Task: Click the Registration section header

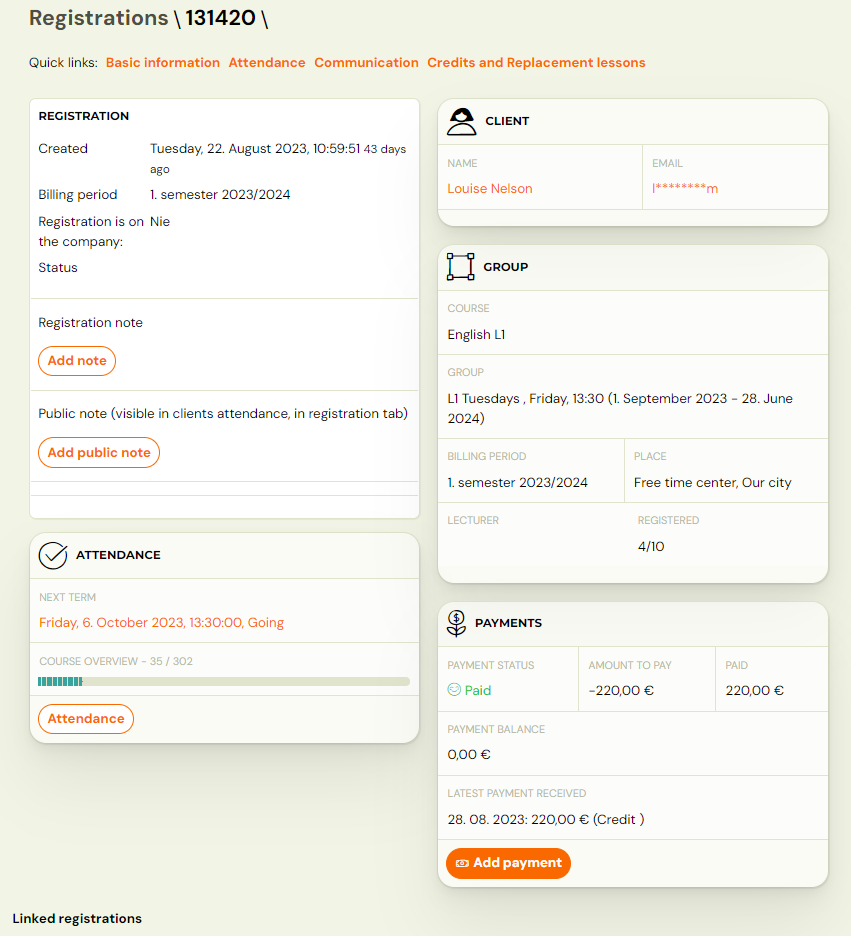Action: pos(83,115)
